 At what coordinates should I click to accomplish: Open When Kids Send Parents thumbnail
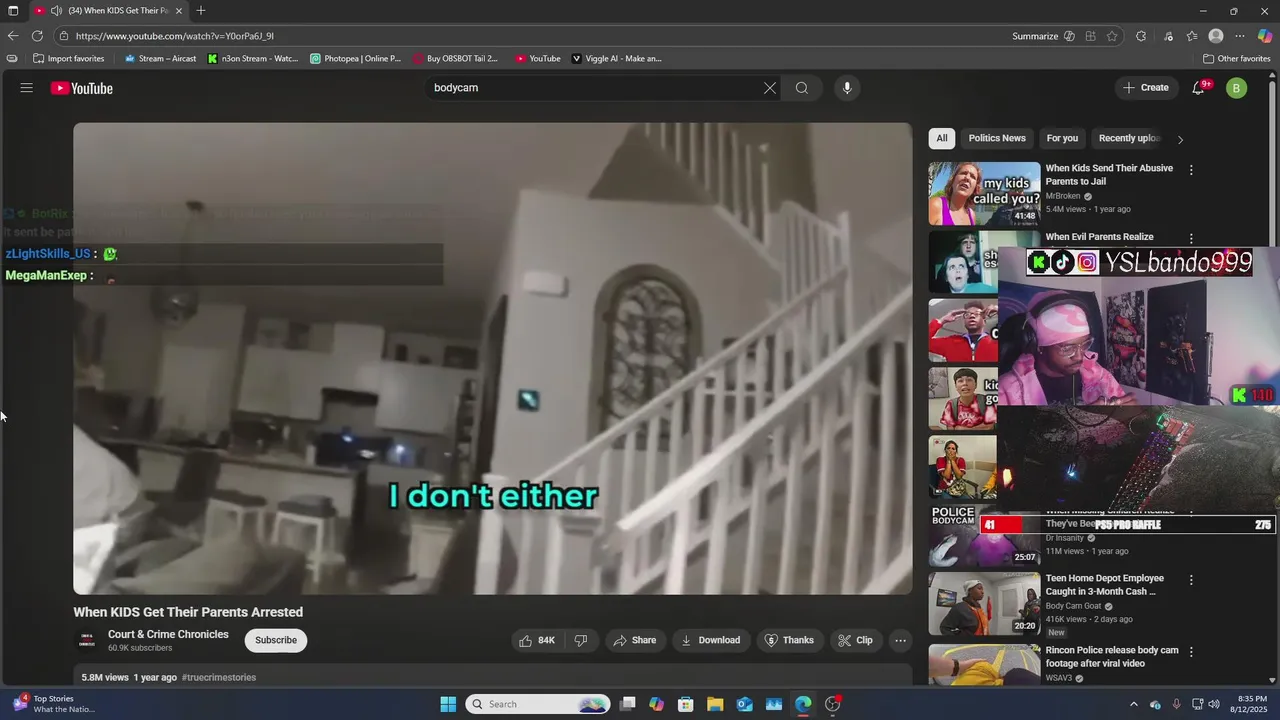[984, 194]
